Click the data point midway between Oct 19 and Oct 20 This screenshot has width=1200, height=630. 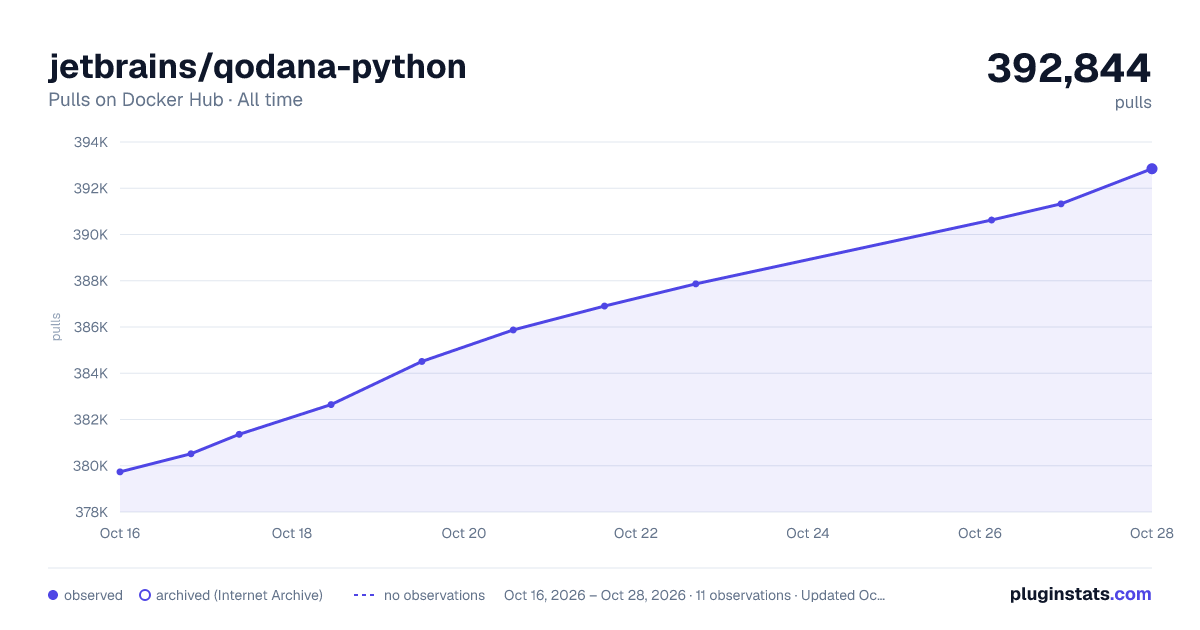click(x=422, y=361)
